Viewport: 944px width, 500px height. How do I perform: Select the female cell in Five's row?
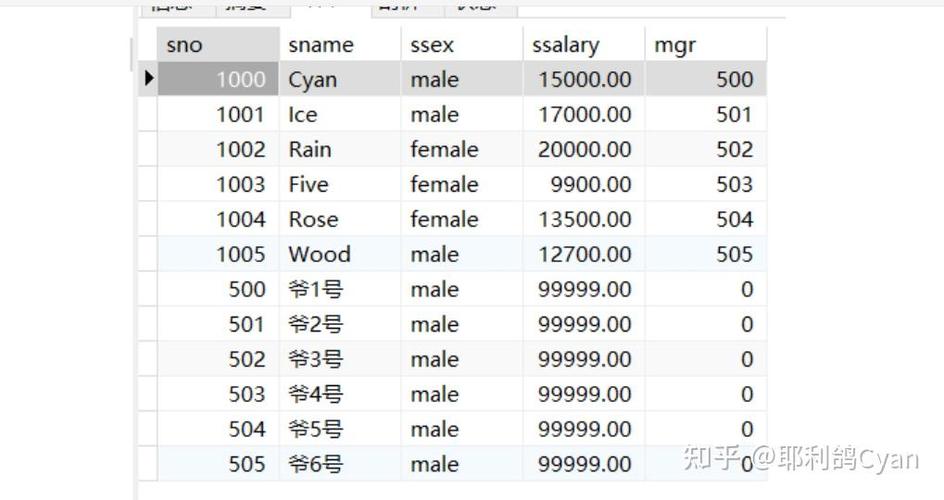tap(462, 184)
